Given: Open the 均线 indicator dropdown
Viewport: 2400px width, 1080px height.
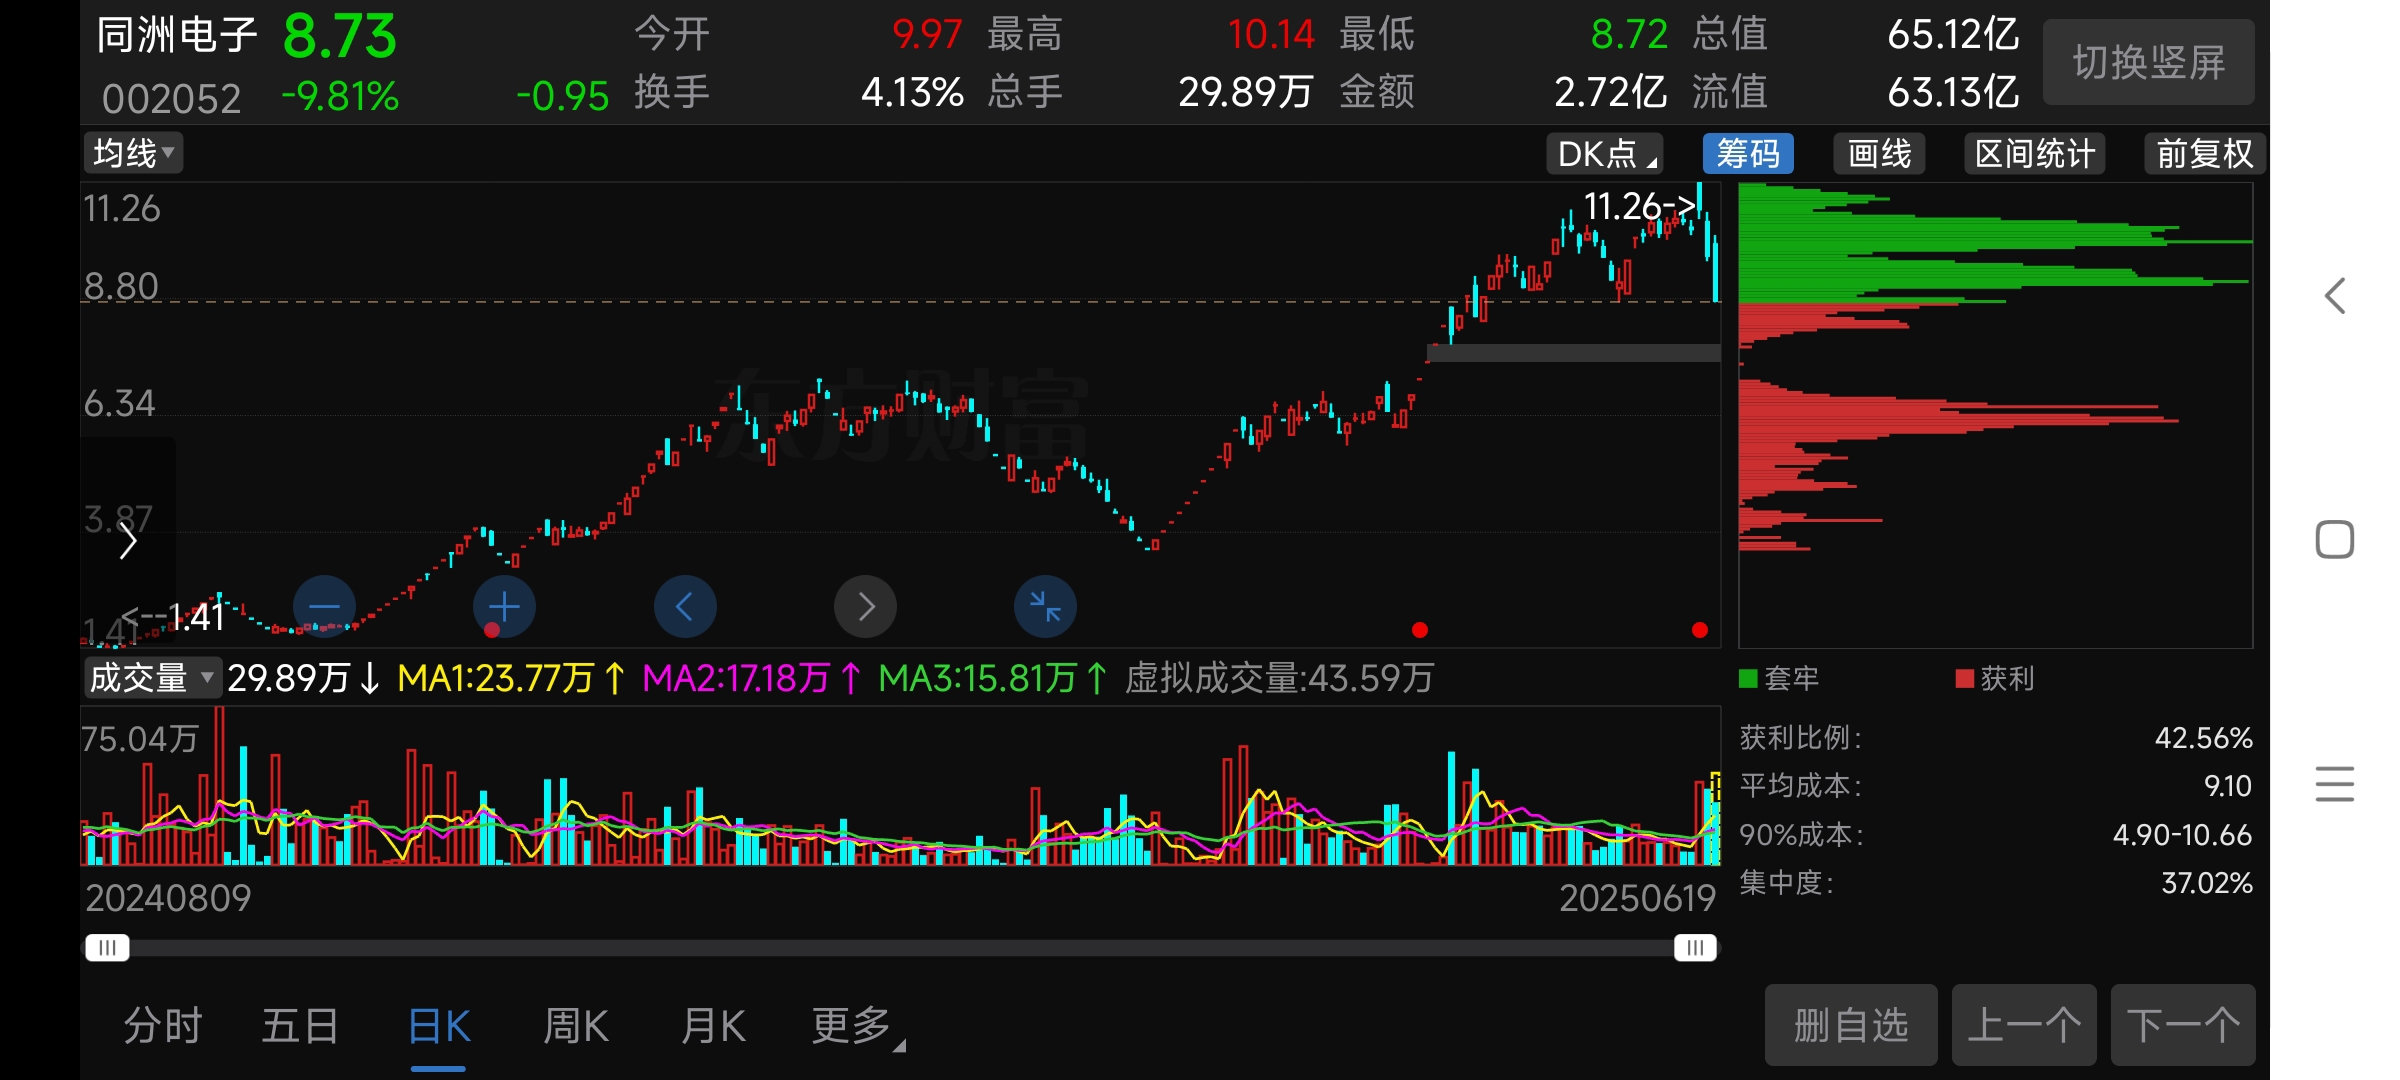Looking at the screenshot, I should pyautogui.click(x=133, y=153).
